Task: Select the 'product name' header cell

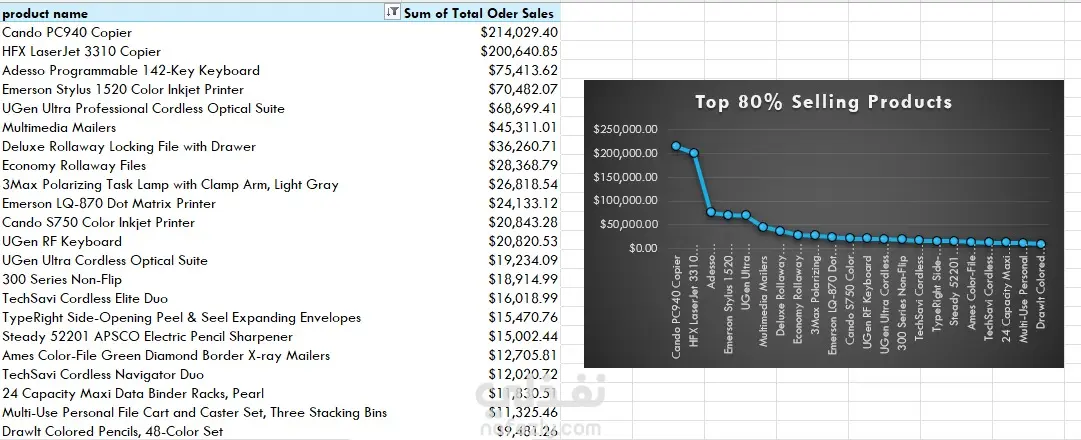Action: tap(45, 13)
